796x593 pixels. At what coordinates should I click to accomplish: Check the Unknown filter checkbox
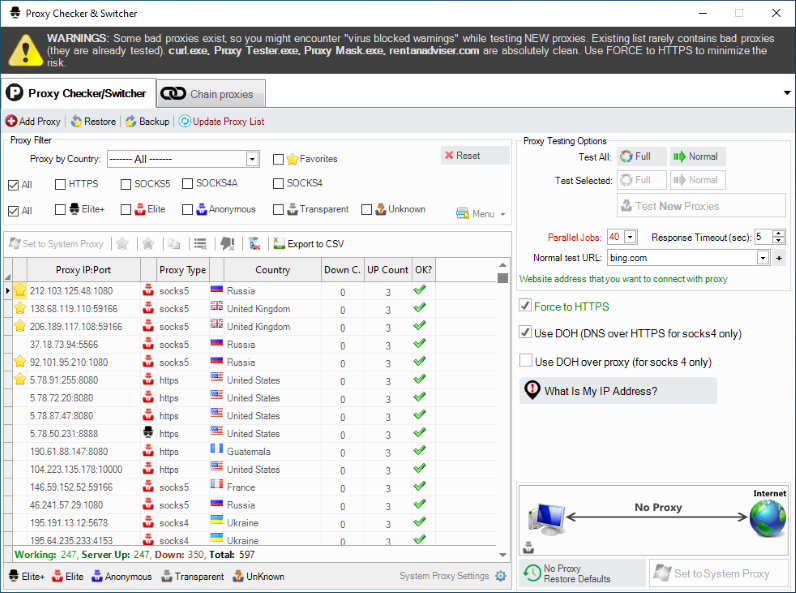(367, 209)
